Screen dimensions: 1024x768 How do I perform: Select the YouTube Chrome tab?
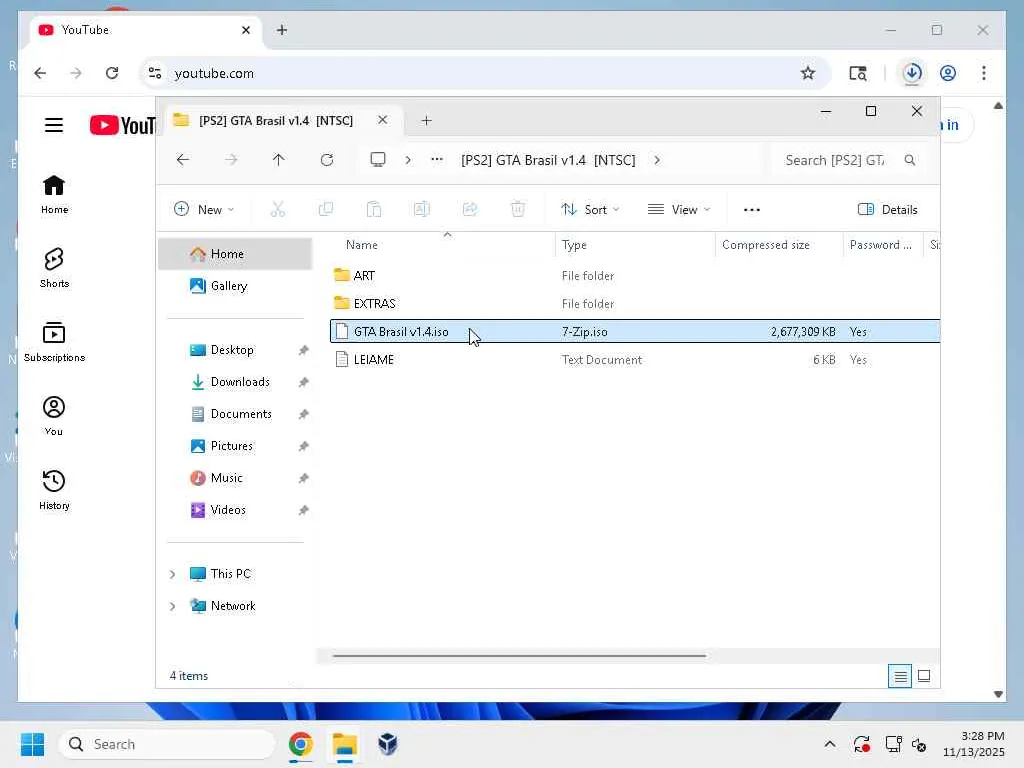(x=146, y=30)
